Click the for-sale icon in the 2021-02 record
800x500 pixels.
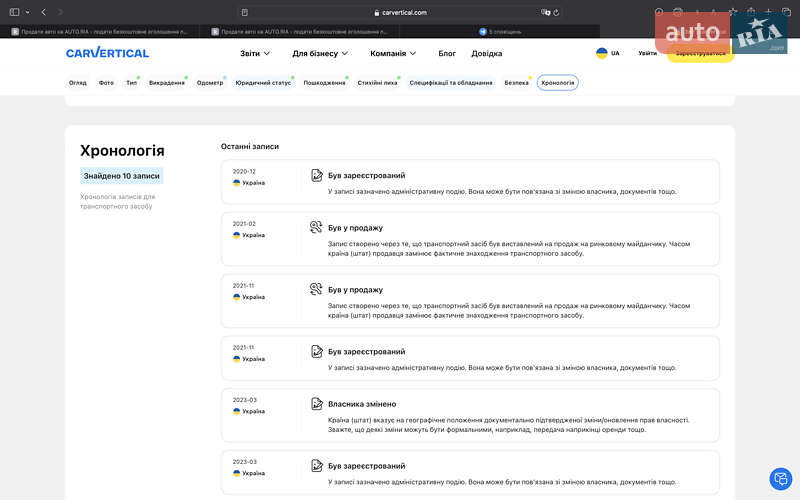coord(316,227)
